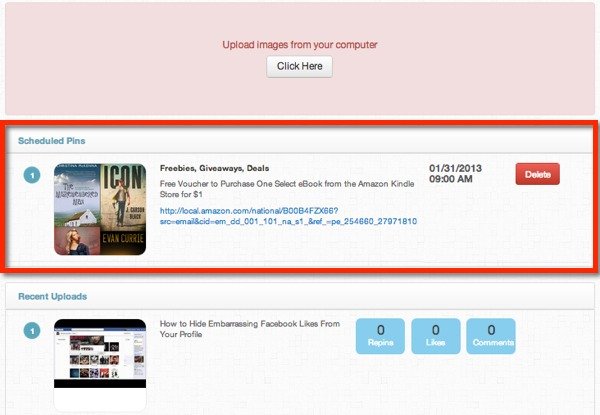The width and height of the screenshot is (600, 415).
Task: Select the 'Scheduled Pins' section heading
Action: tap(52, 141)
